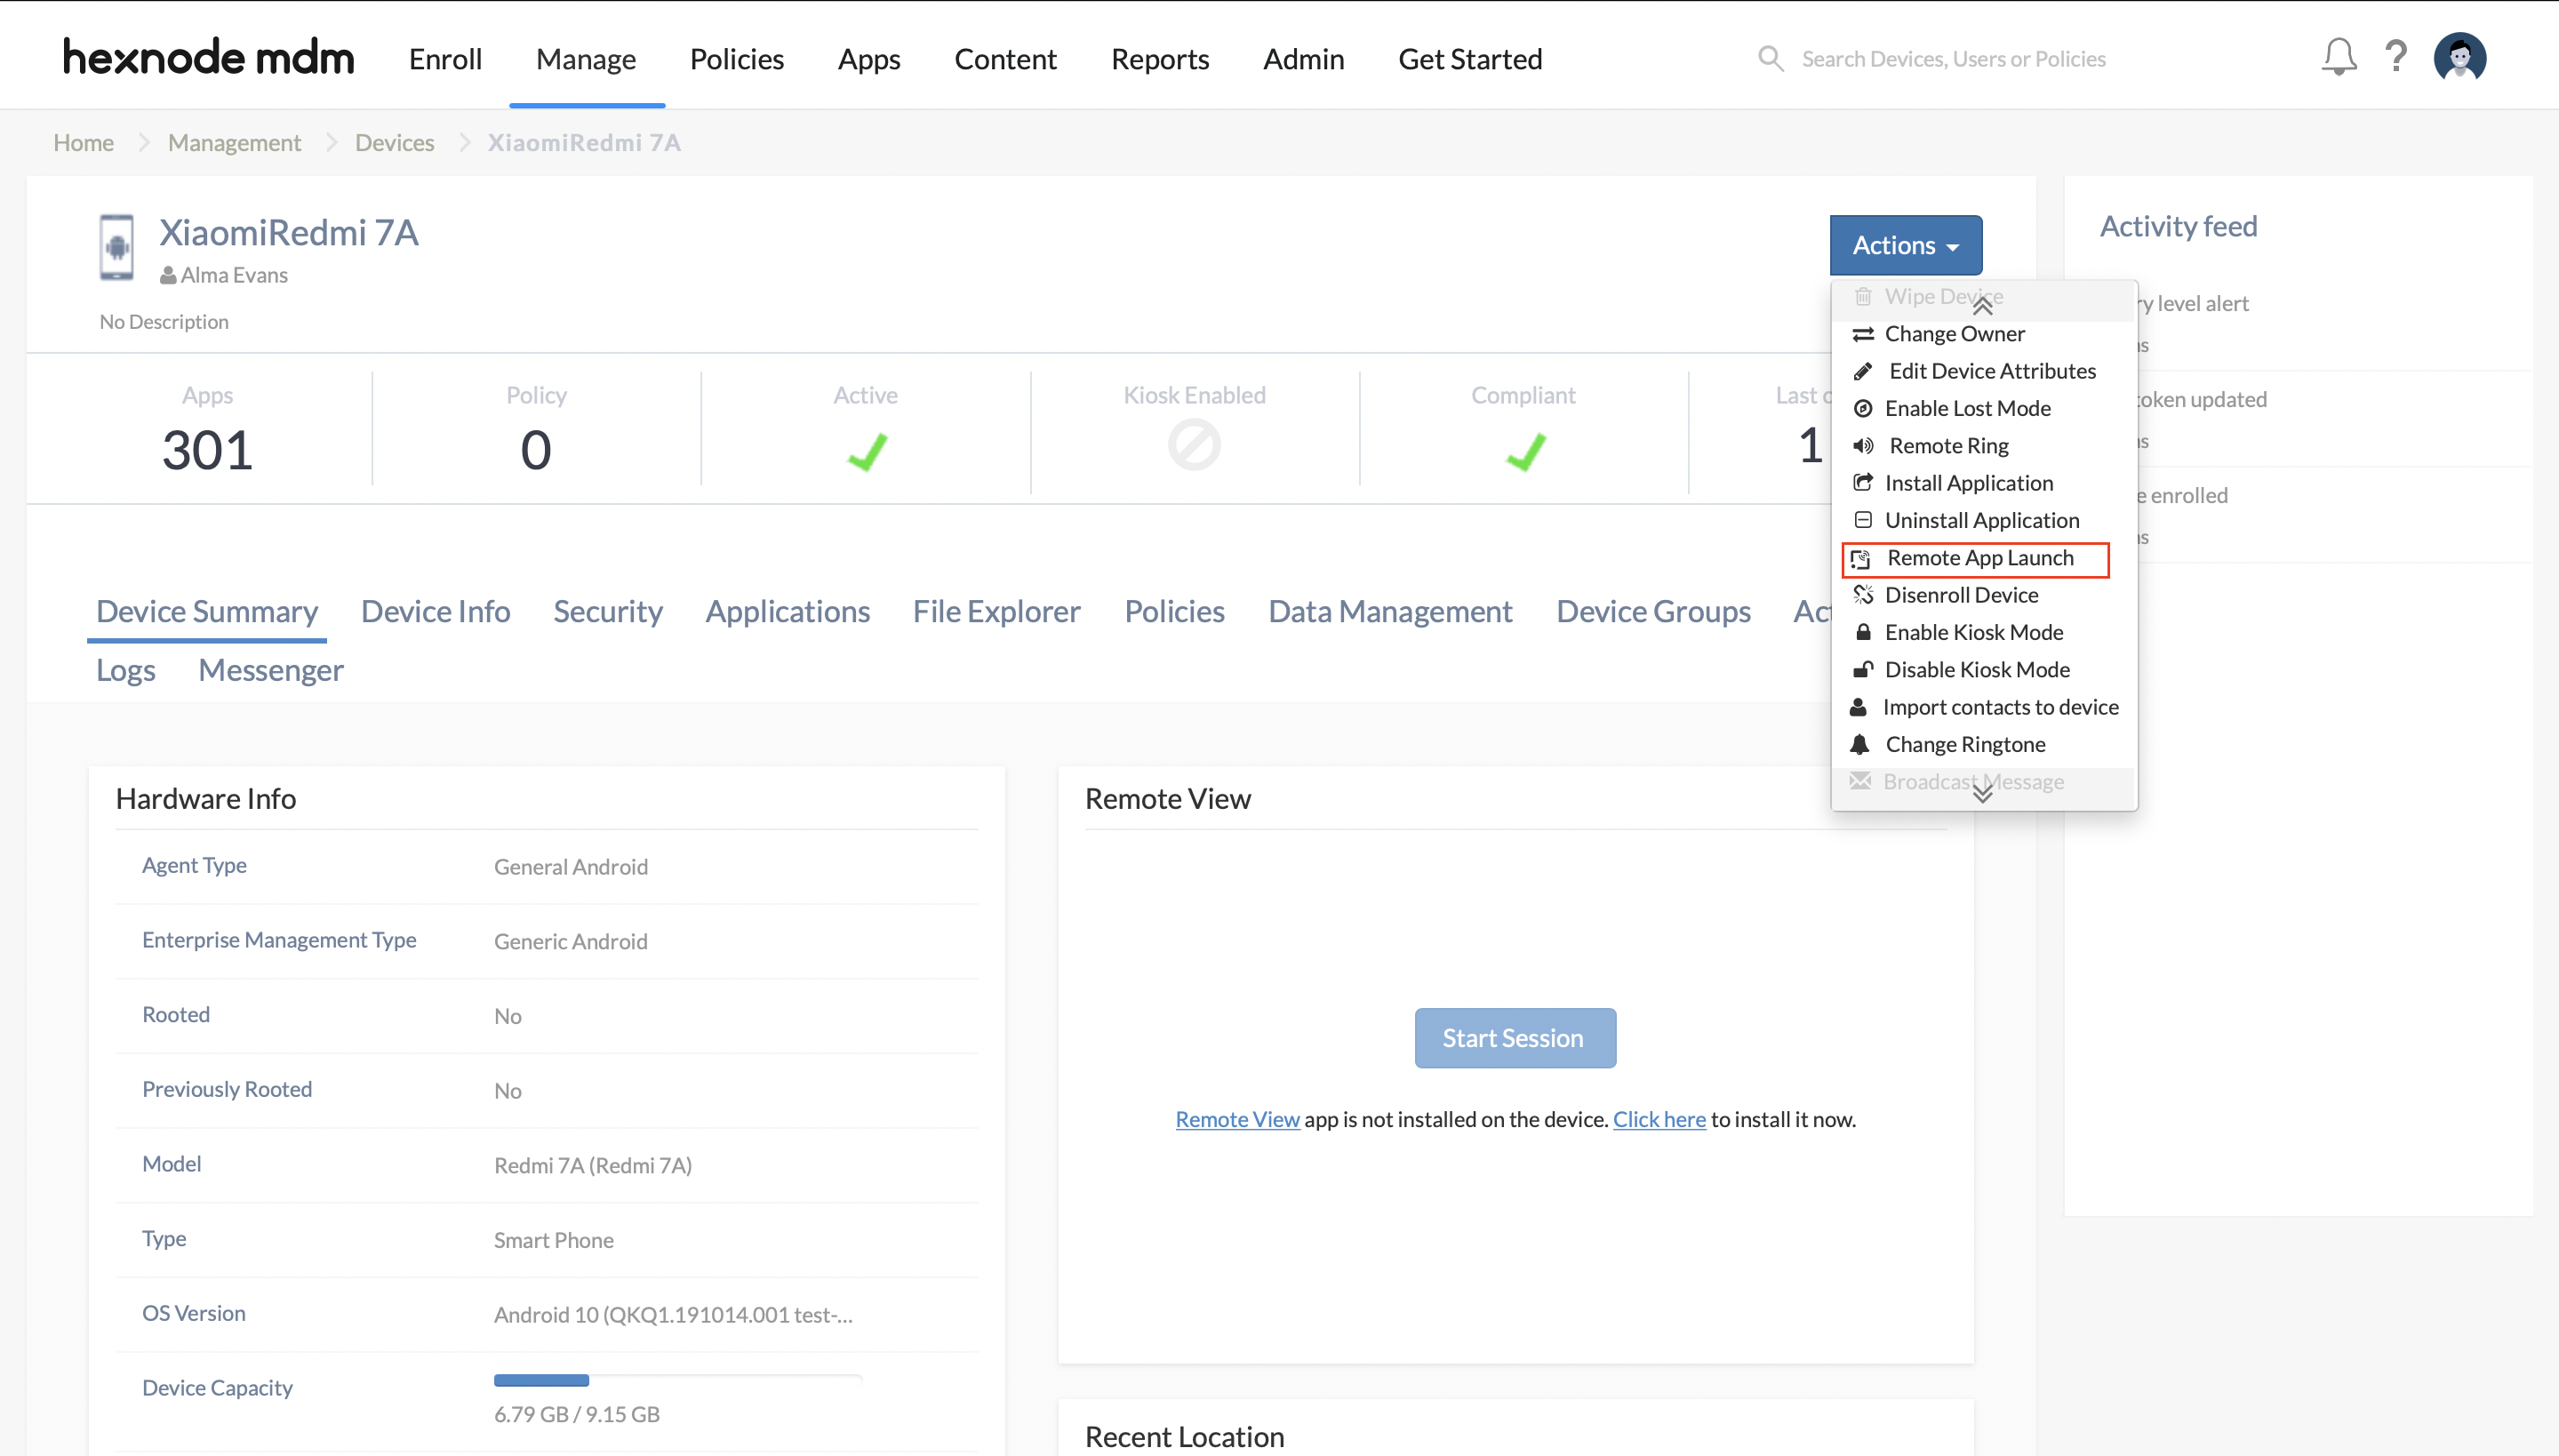Click the Change Ringtone bell icon

(1859, 744)
